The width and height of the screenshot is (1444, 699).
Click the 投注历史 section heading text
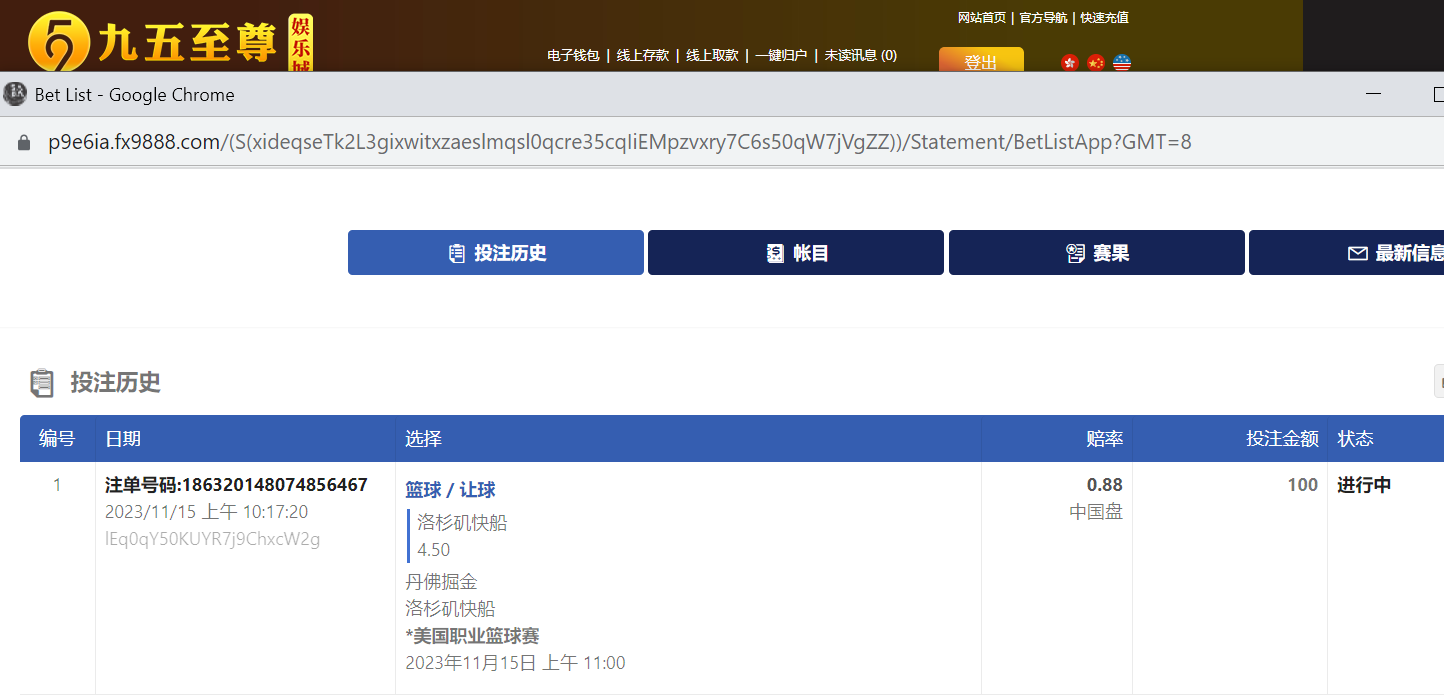[x=115, y=382]
